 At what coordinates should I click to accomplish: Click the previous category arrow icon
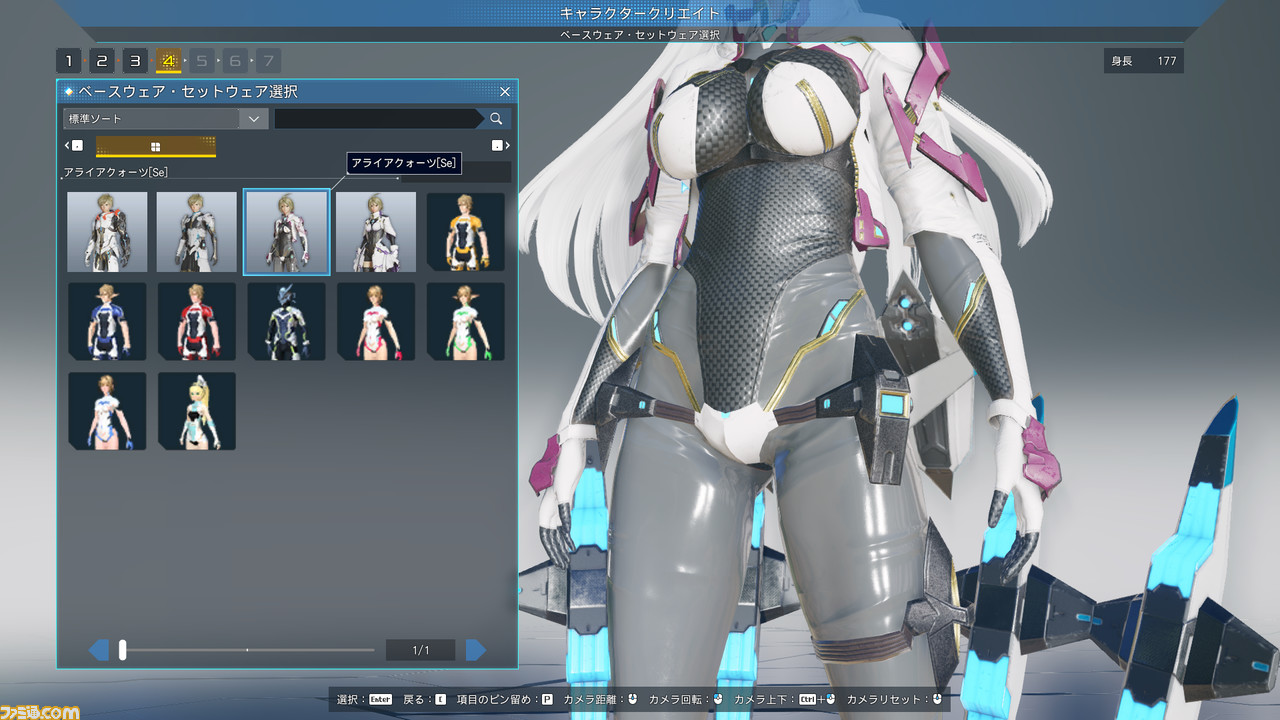tap(73, 146)
